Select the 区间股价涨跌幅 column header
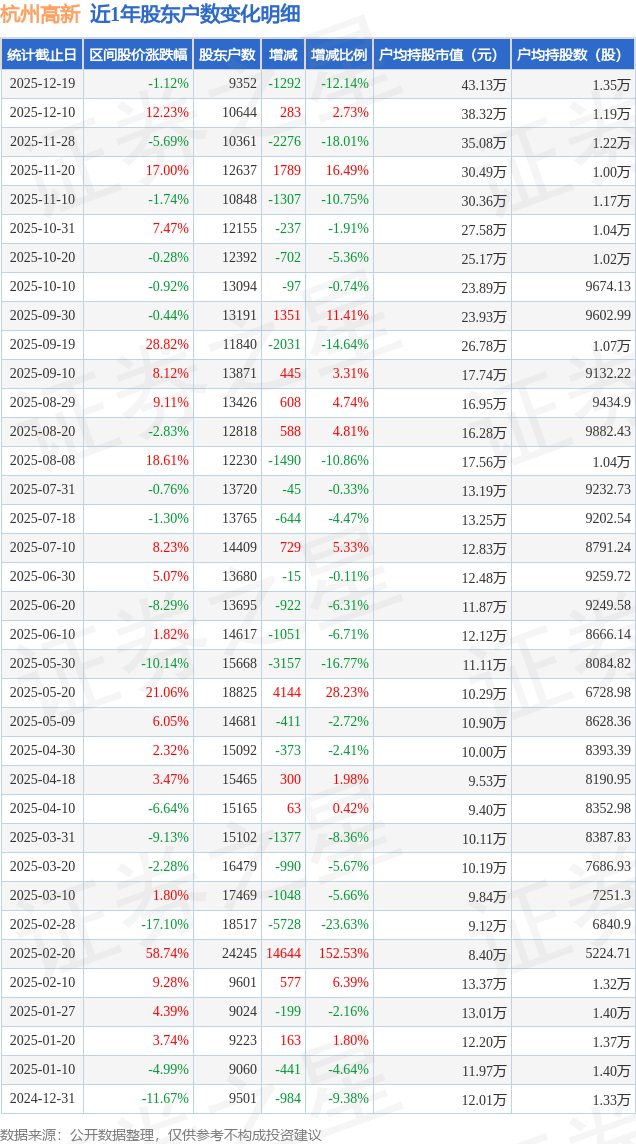 pyautogui.click(x=137, y=55)
